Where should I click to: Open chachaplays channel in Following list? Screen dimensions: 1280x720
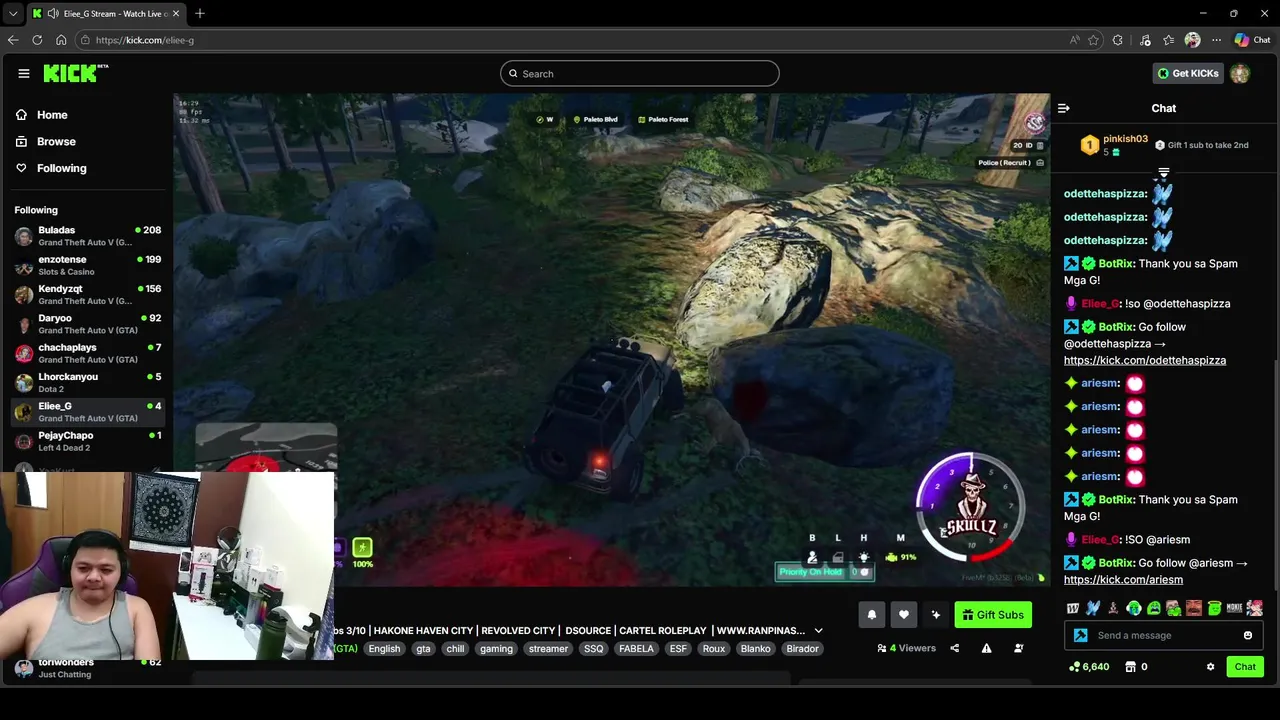click(88, 353)
